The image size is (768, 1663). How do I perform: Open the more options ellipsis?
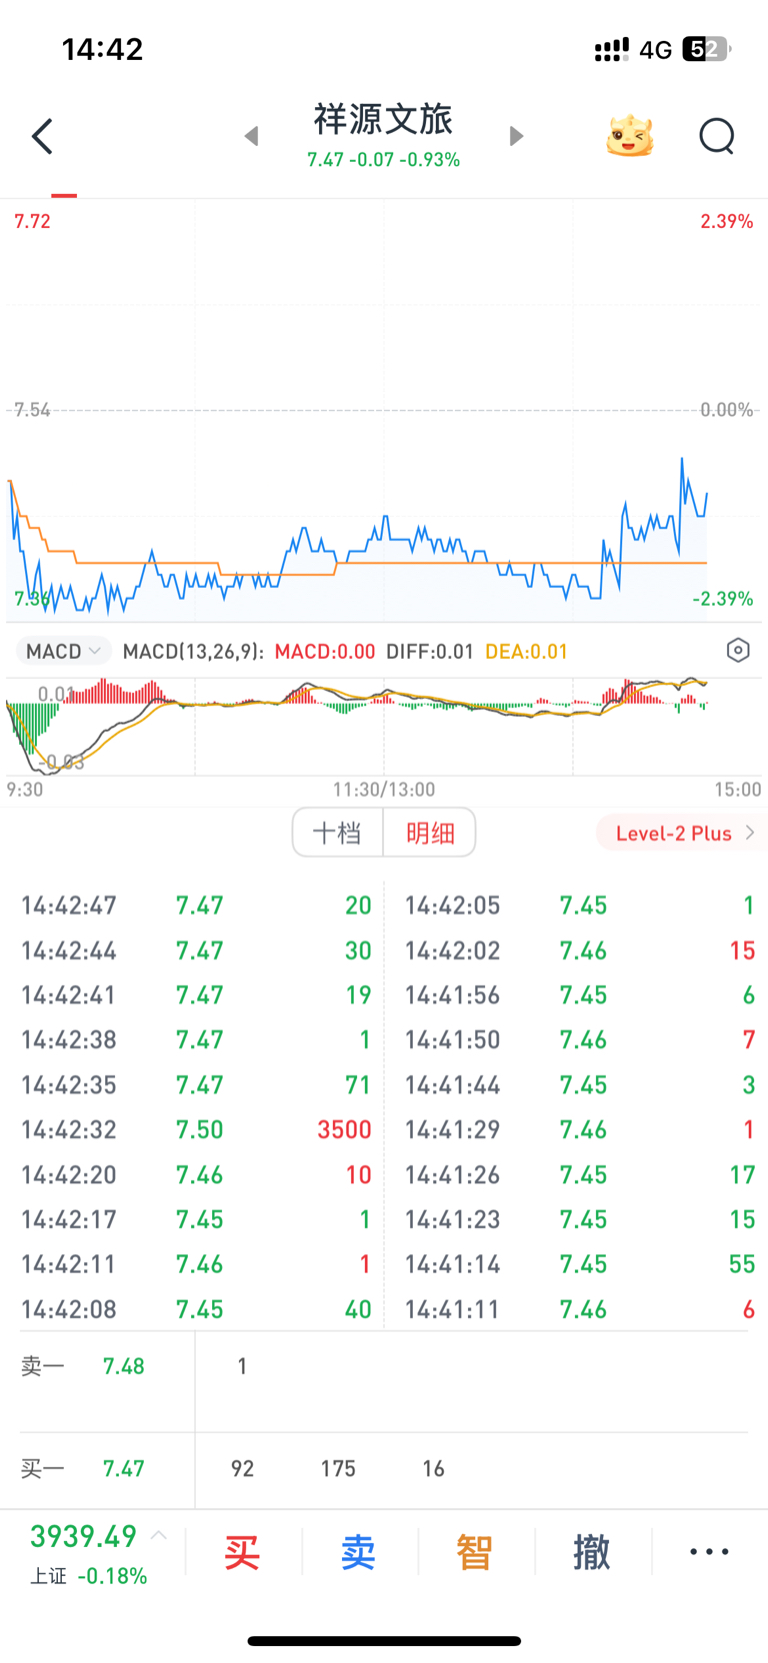click(709, 1552)
